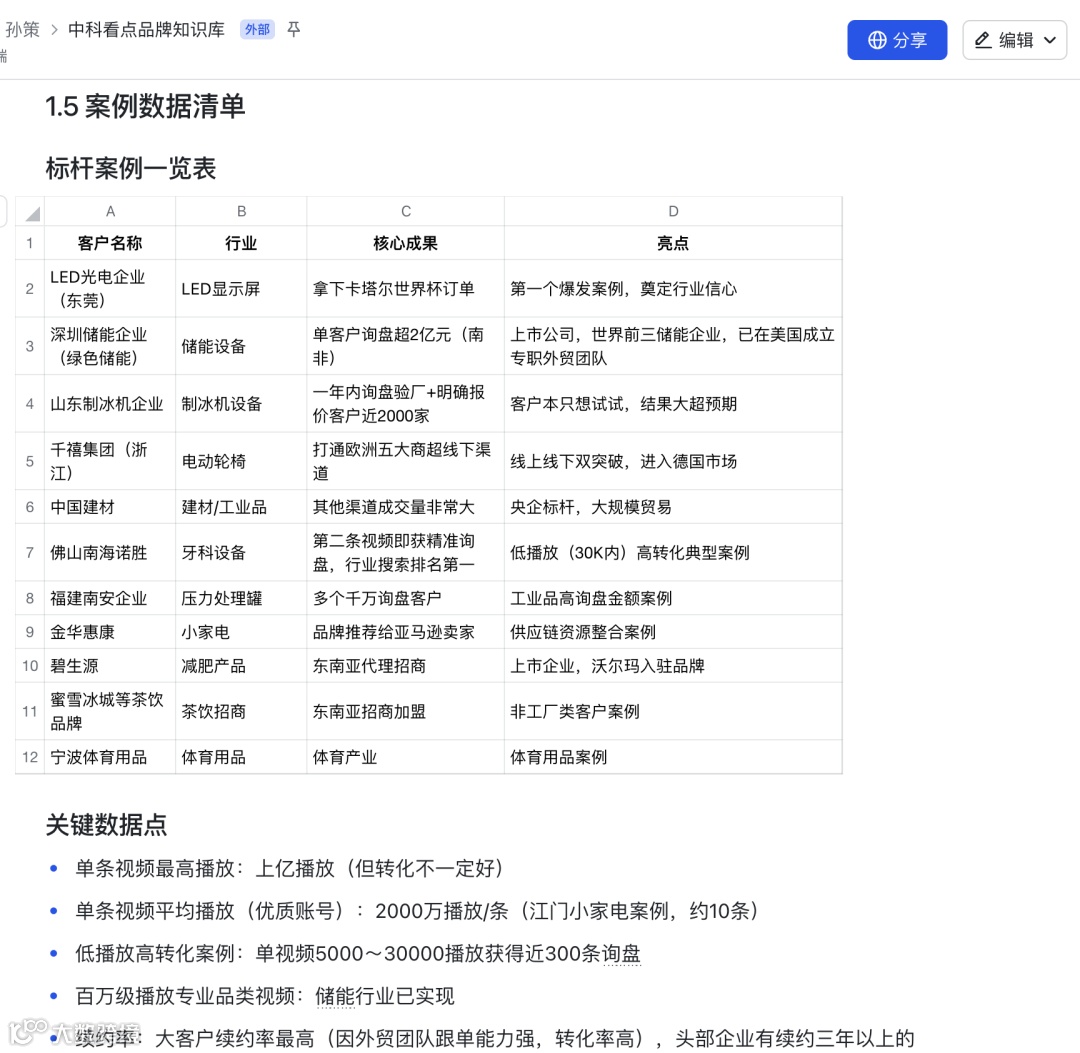This screenshot has height=1053, width=1080.
Task: Click the pin icon beside the 外部 tag
Action: [x=293, y=29]
